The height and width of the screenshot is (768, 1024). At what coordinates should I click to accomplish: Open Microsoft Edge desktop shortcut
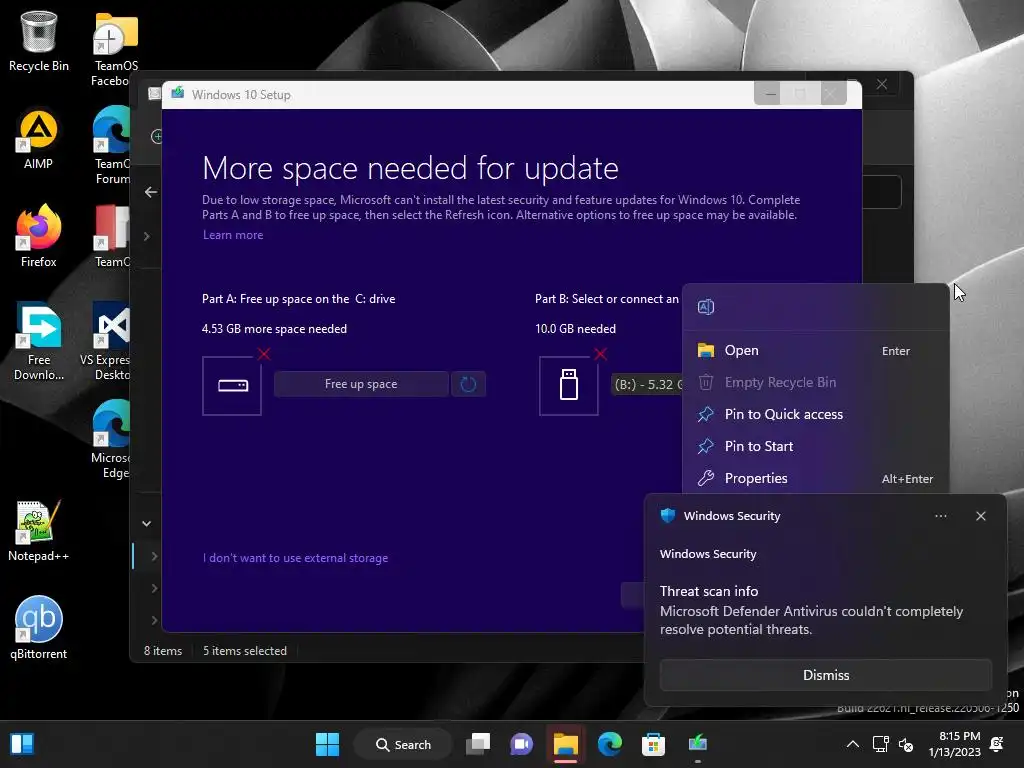click(x=111, y=439)
